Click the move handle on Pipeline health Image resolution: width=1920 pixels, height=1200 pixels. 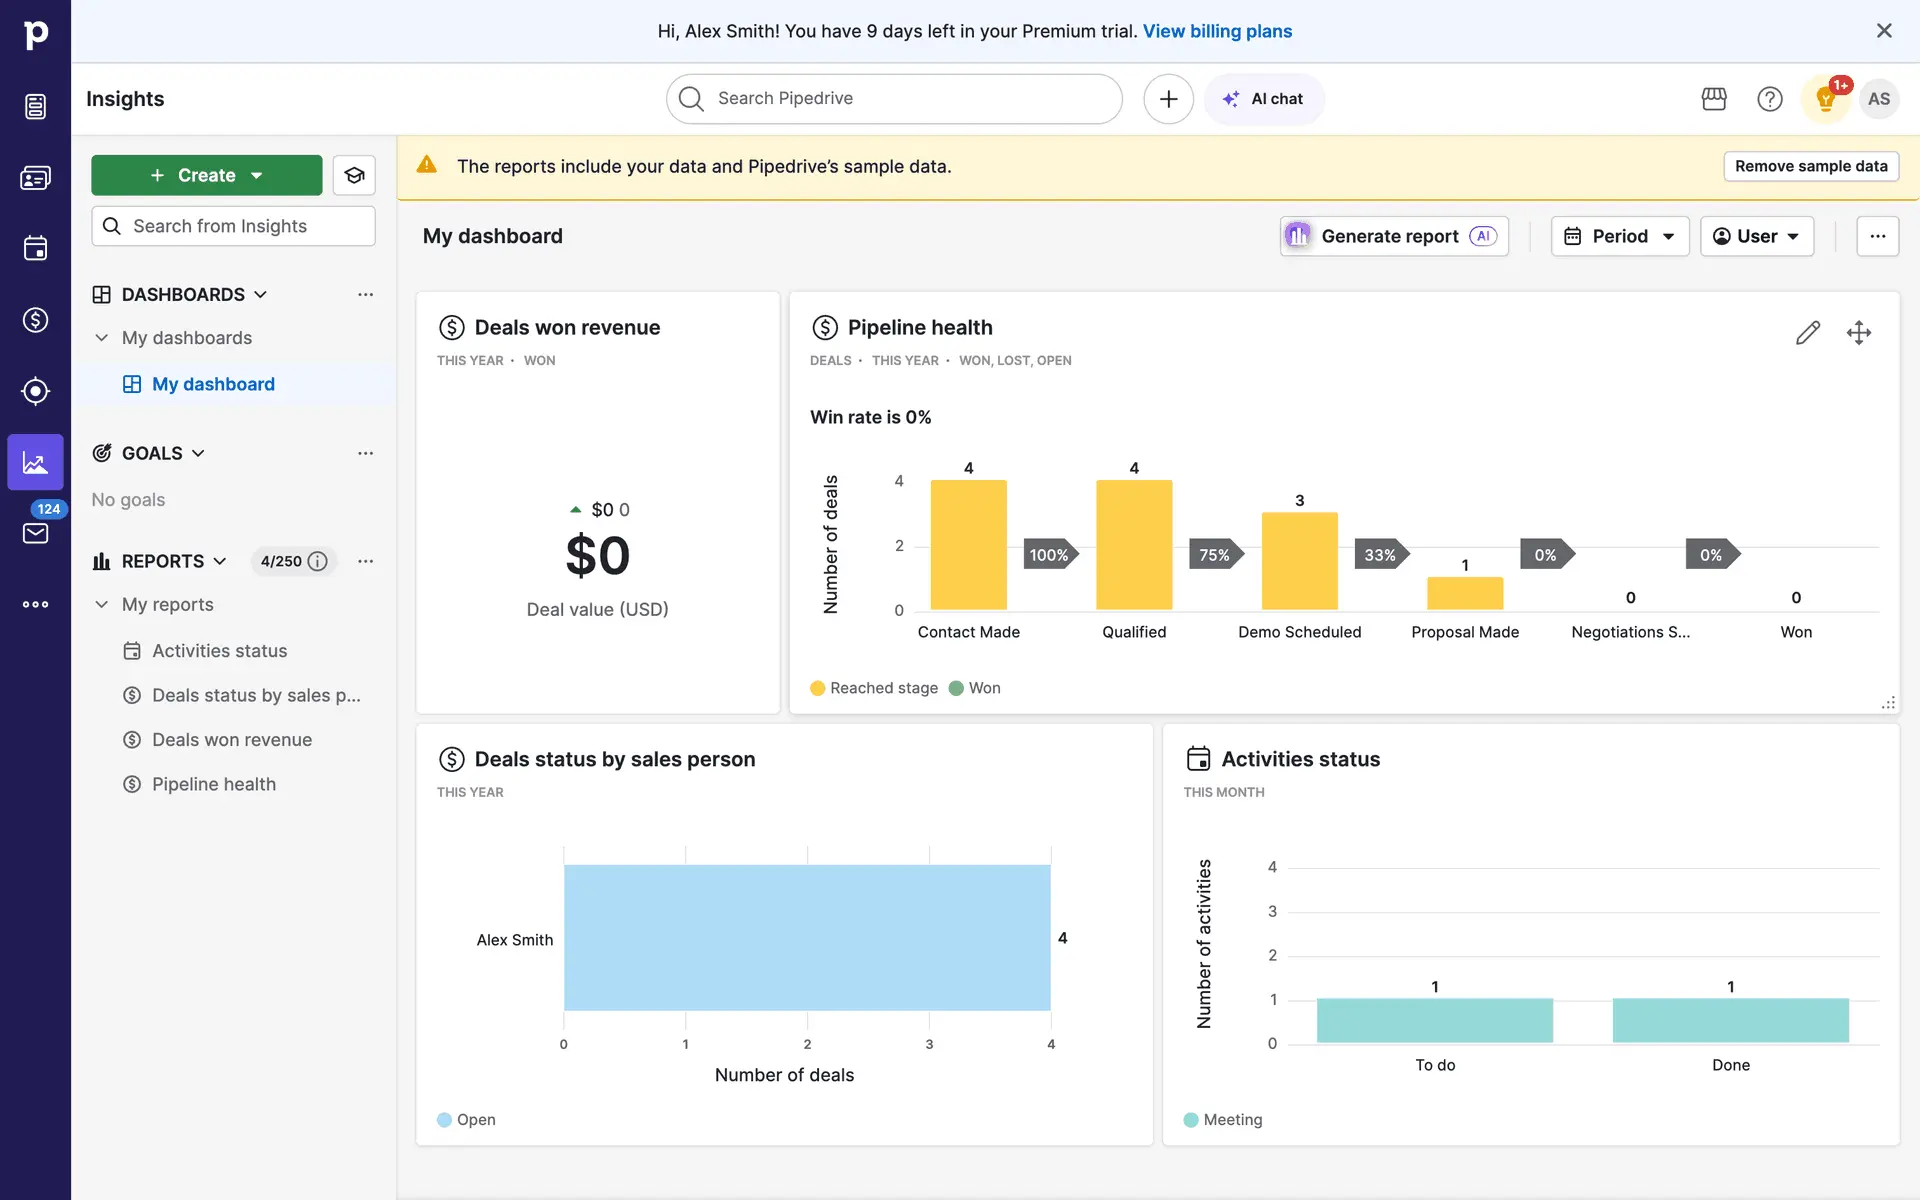[1858, 333]
